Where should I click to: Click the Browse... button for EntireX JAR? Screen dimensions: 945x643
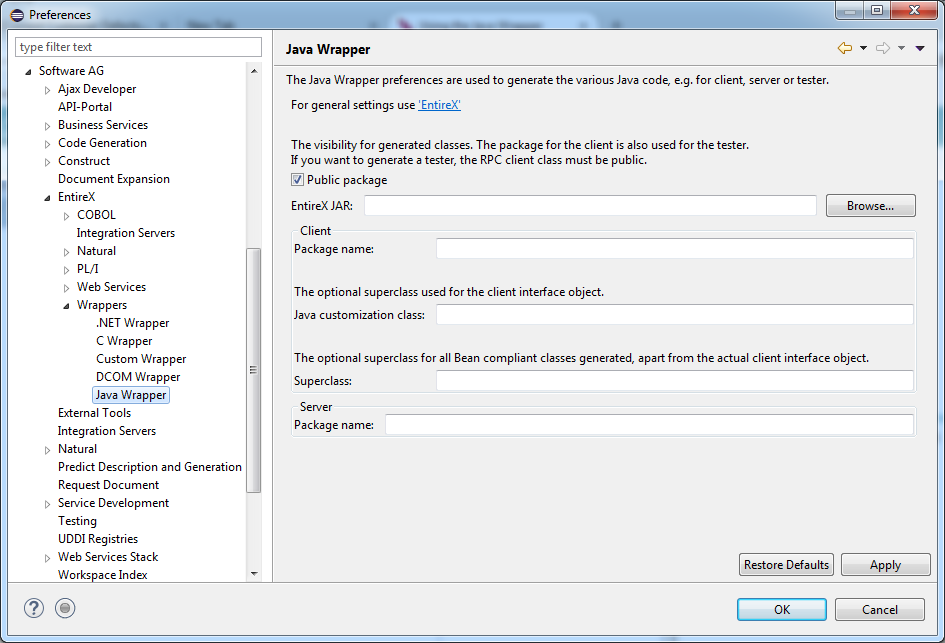(870, 205)
